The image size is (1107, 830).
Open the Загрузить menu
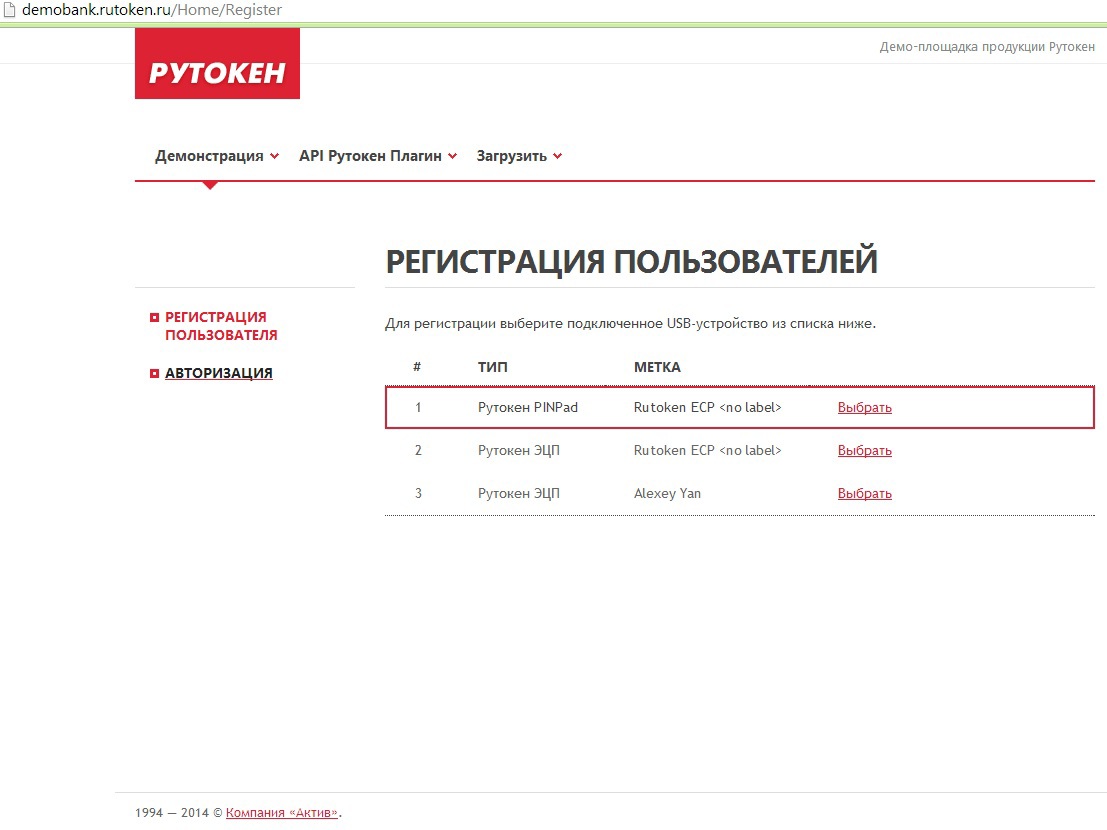click(x=511, y=156)
